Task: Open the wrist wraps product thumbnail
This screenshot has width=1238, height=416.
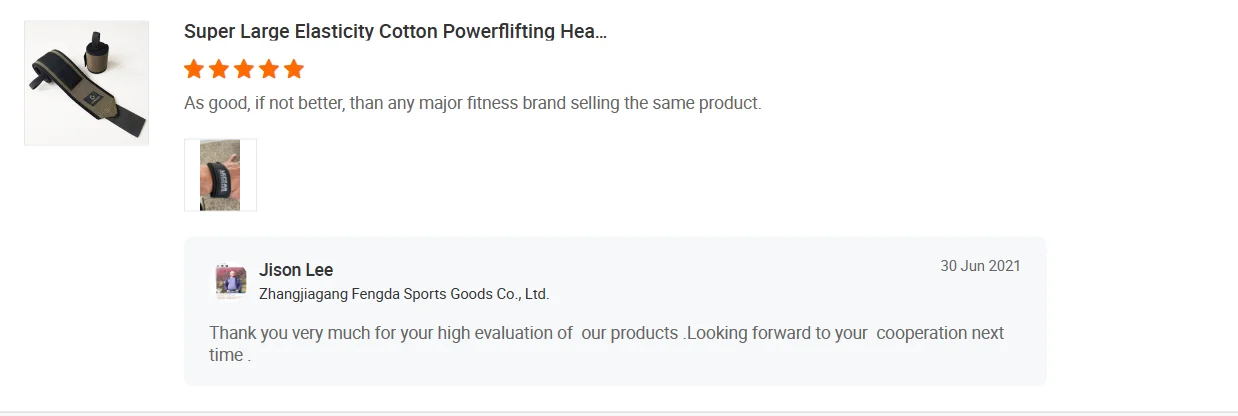Action: [86, 83]
